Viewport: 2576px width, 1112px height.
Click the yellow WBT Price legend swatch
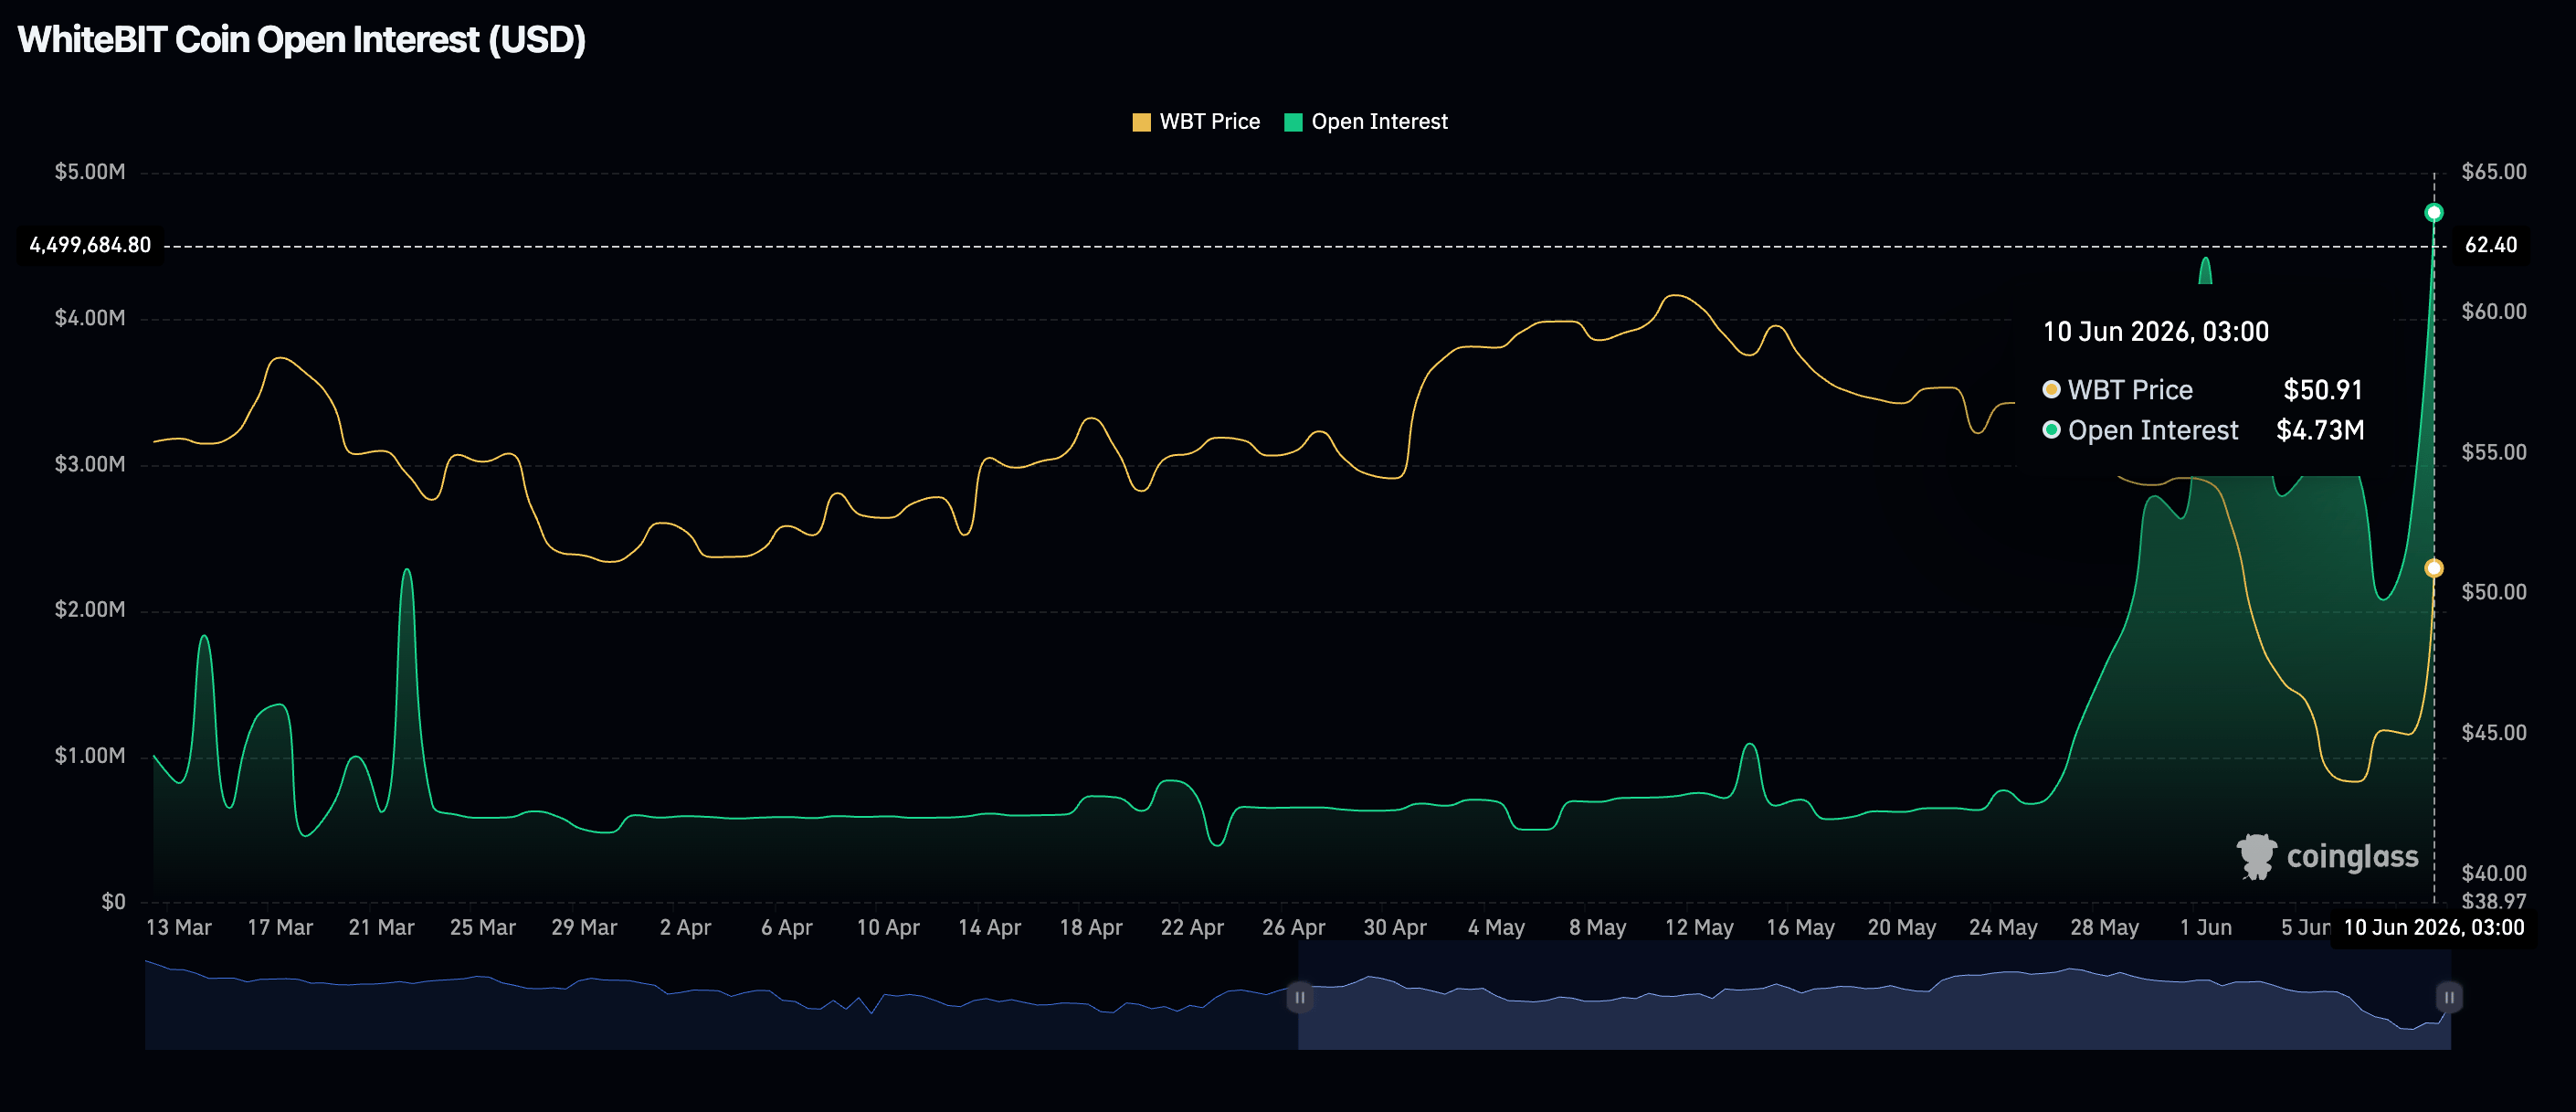(1141, 122)
